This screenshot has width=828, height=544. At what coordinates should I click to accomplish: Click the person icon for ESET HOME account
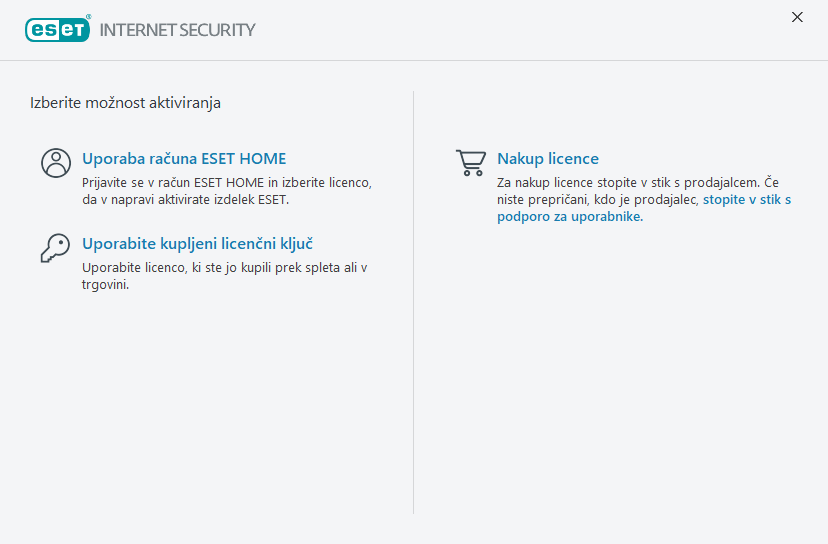click(x=56, y=163)
